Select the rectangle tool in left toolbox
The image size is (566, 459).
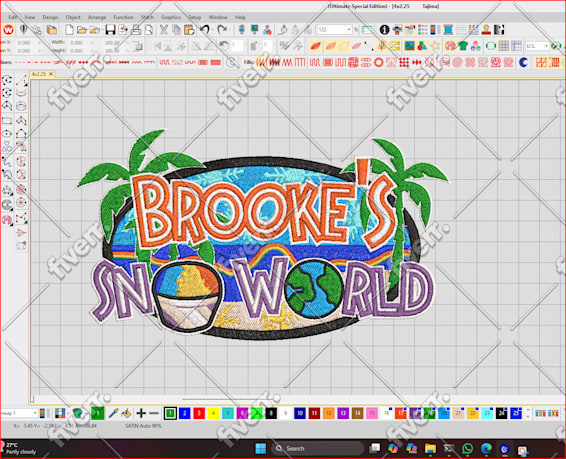(x=6, y=121)
